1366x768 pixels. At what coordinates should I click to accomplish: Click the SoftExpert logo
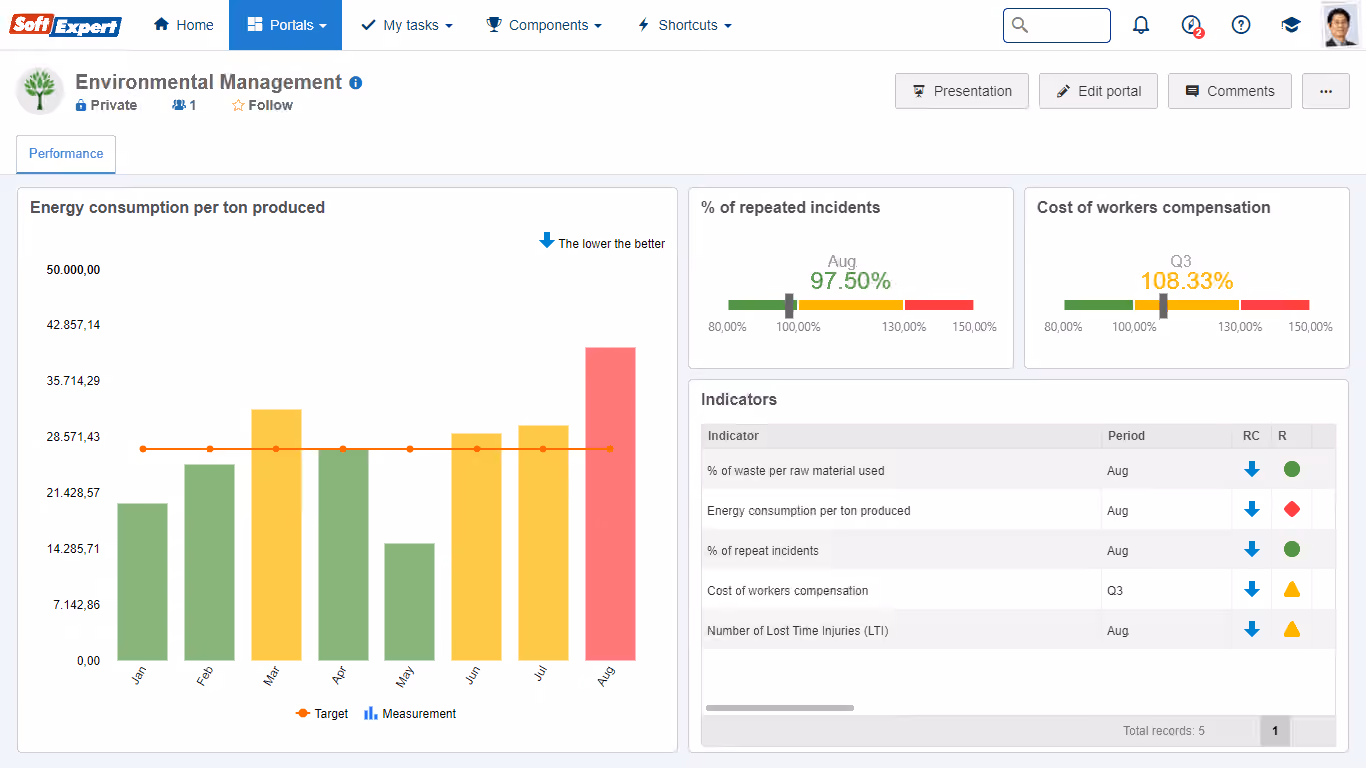(x=66, y=25)
